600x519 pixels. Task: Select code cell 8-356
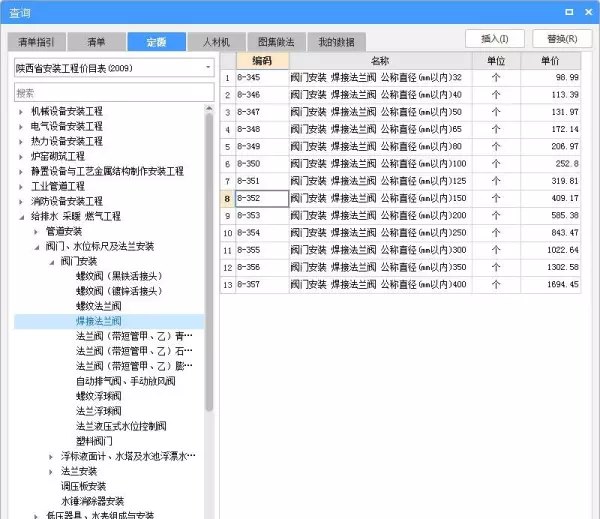point(262,267)
